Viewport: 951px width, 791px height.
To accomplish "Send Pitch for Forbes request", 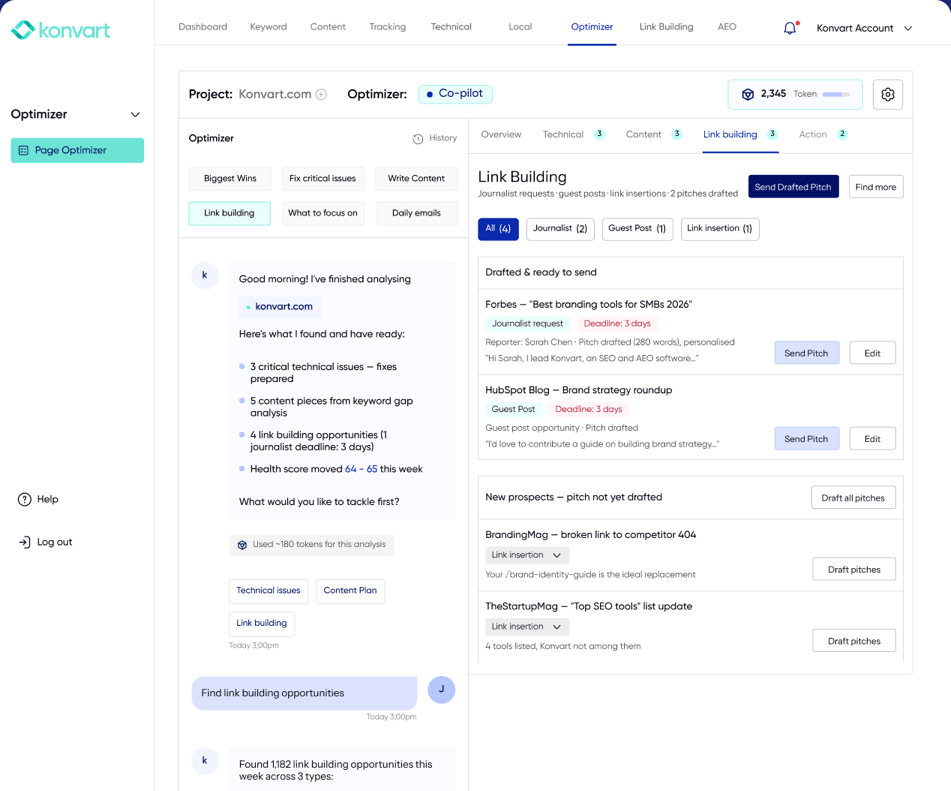I will (x=806, y=353).
